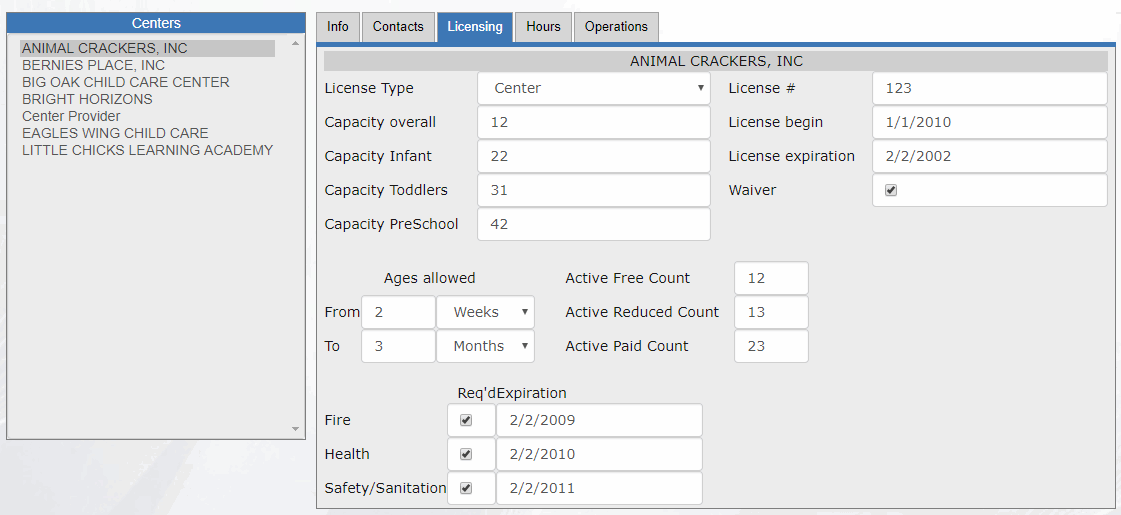Select BERNIES PLACE, INC center
This screenshot has height=515, width=1121.
(94, 65)
